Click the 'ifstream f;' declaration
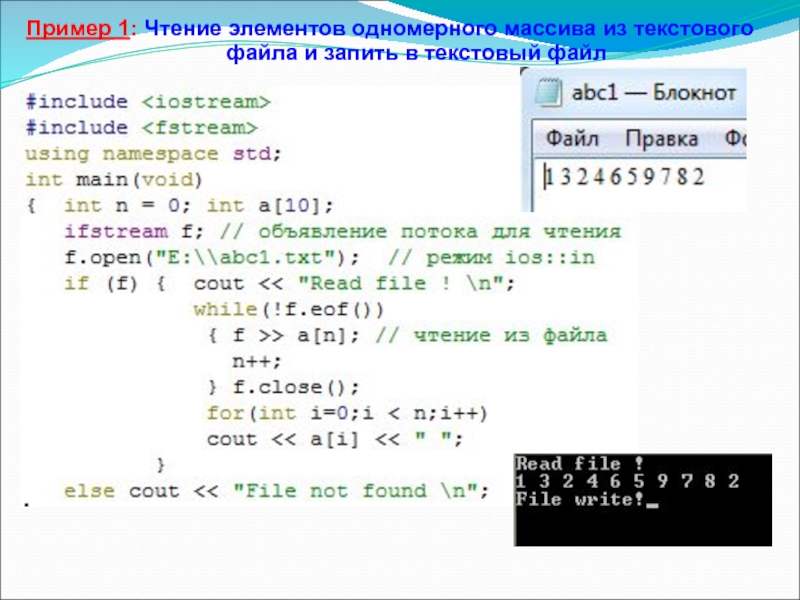 coord(134,232)
